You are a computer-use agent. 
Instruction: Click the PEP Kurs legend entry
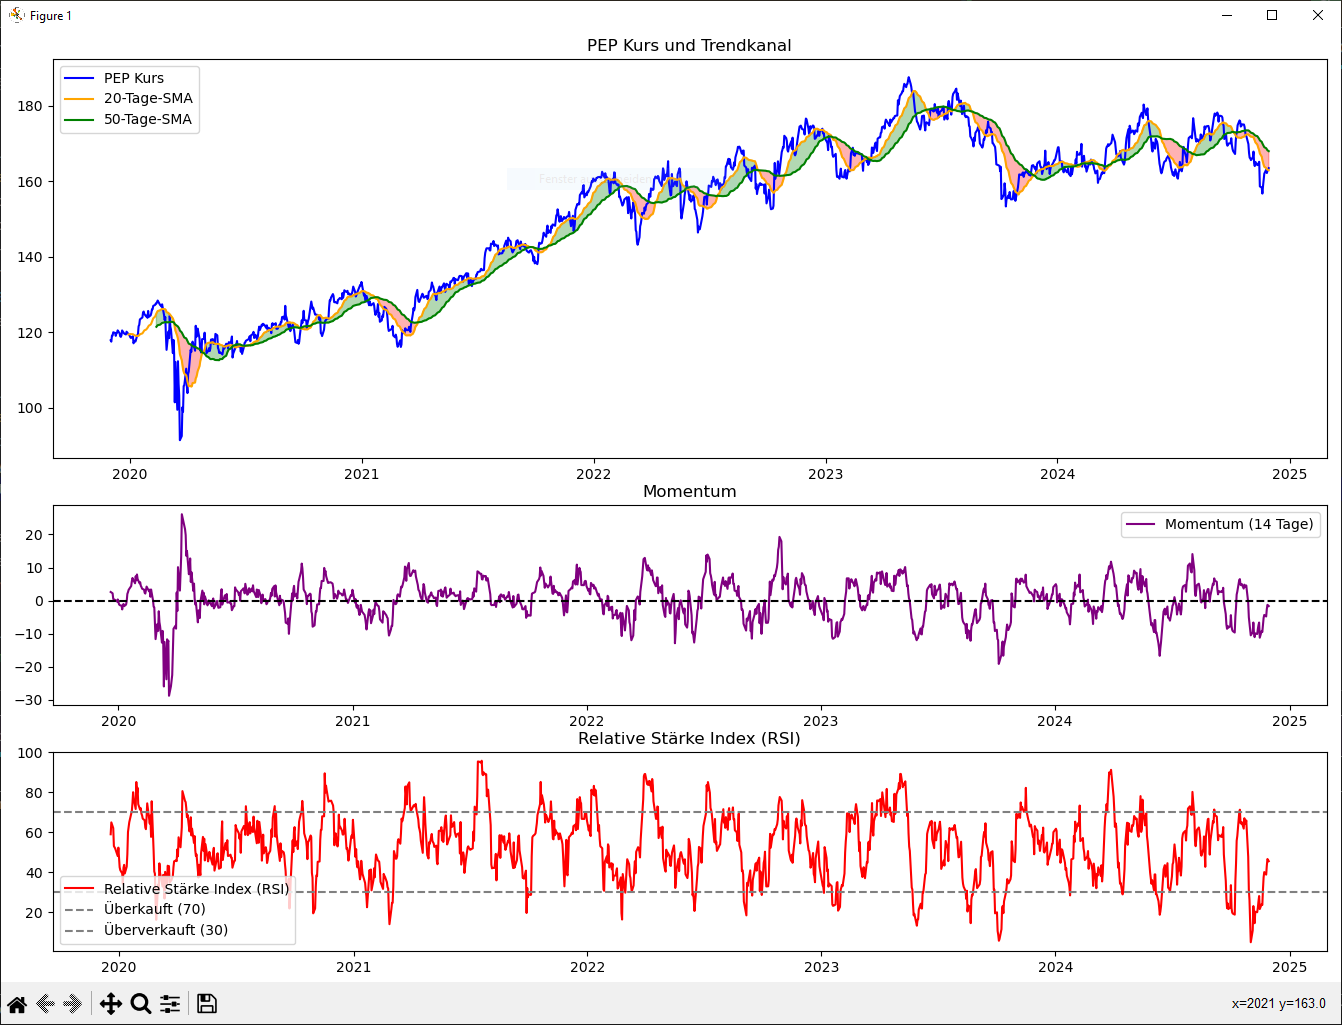[134, 78]
